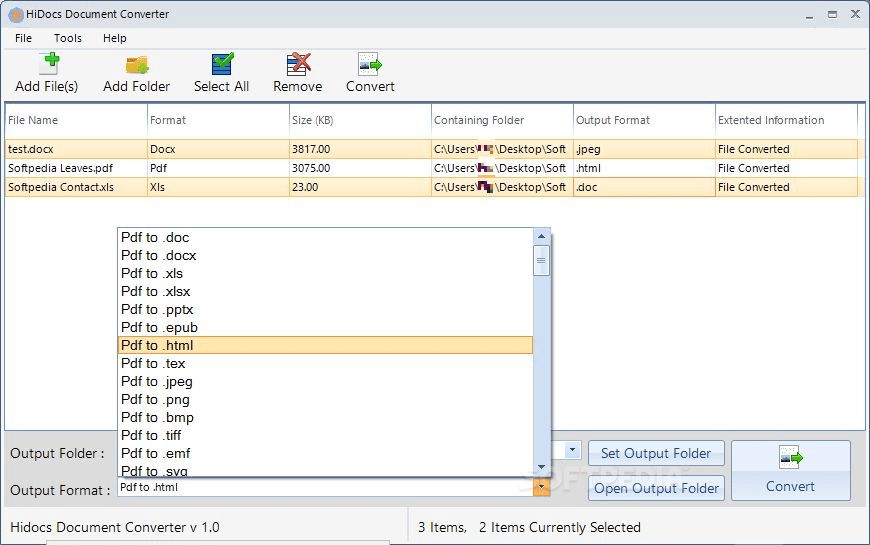Sort by Containing Folder column header

pyautogui.click(x=502, y=120)
